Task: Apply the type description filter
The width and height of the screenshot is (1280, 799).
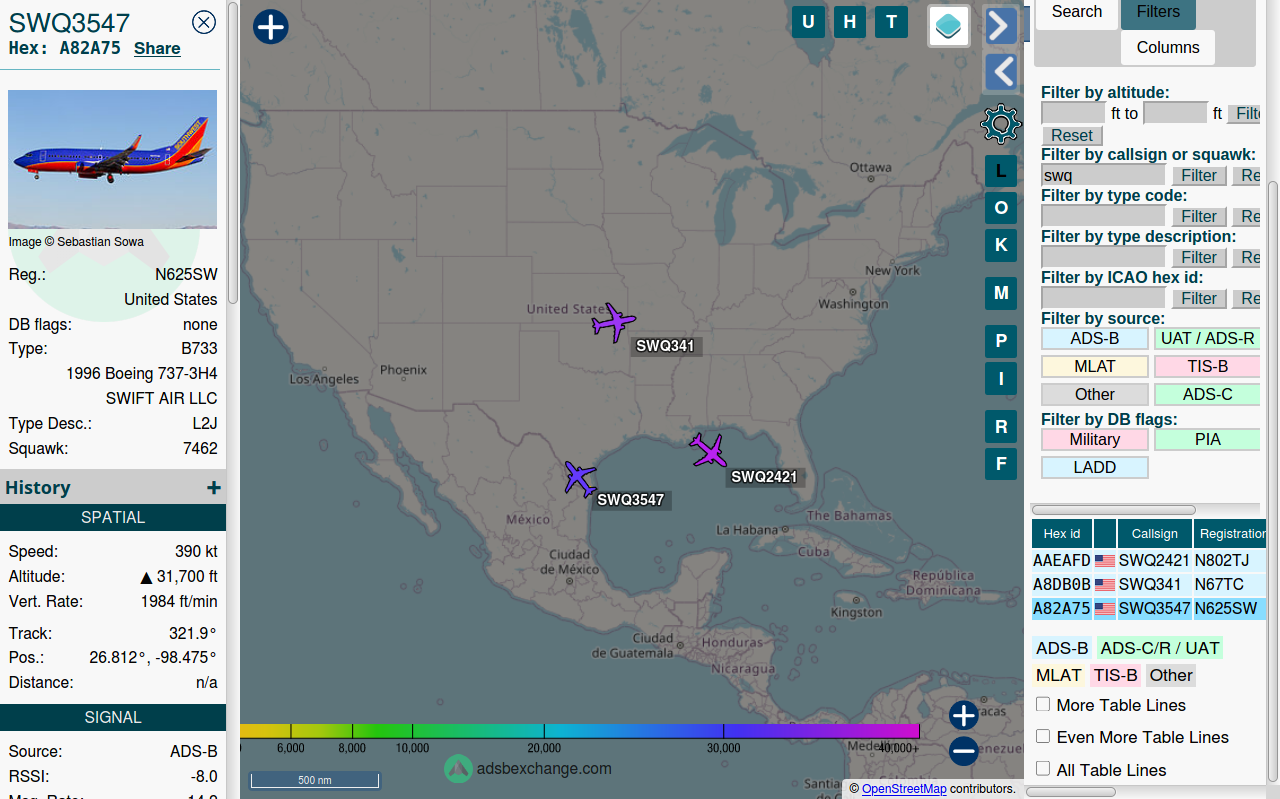Action: [1199, 258]
